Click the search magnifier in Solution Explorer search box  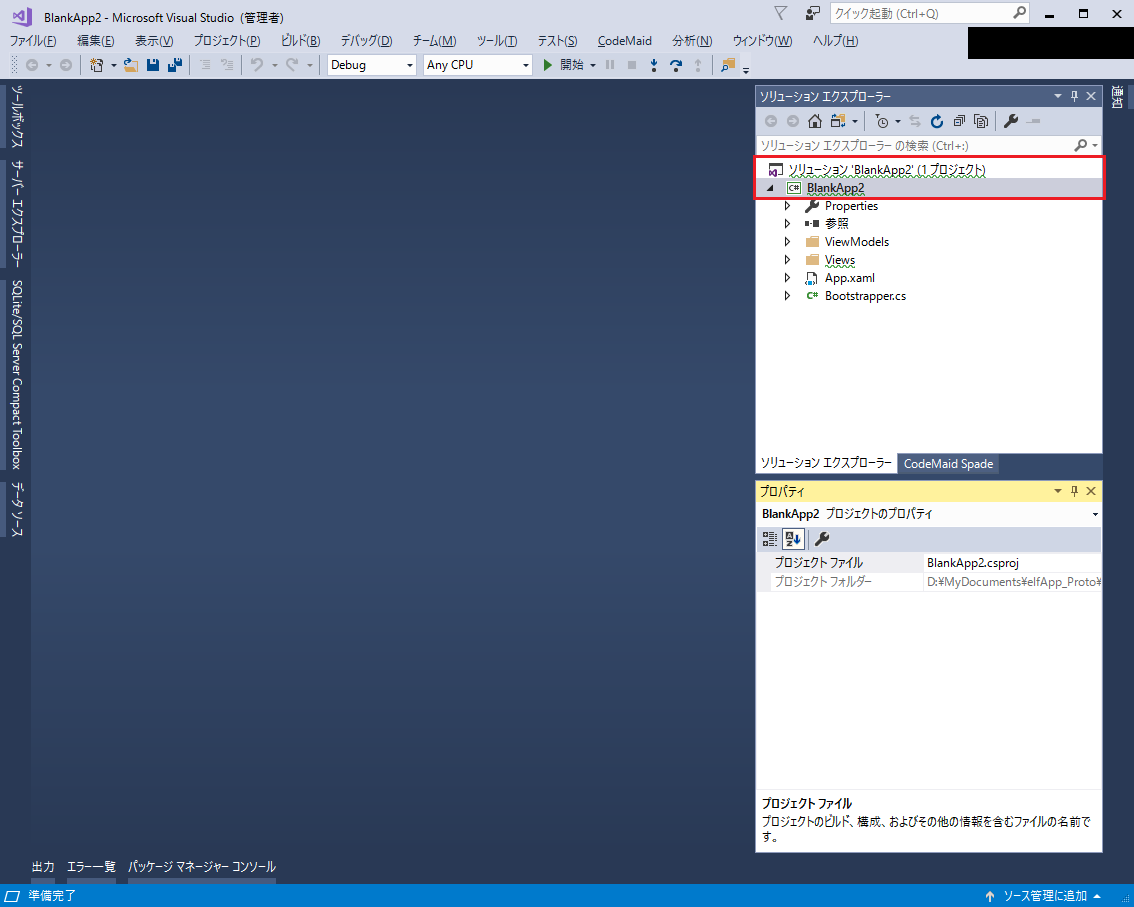1080,145
